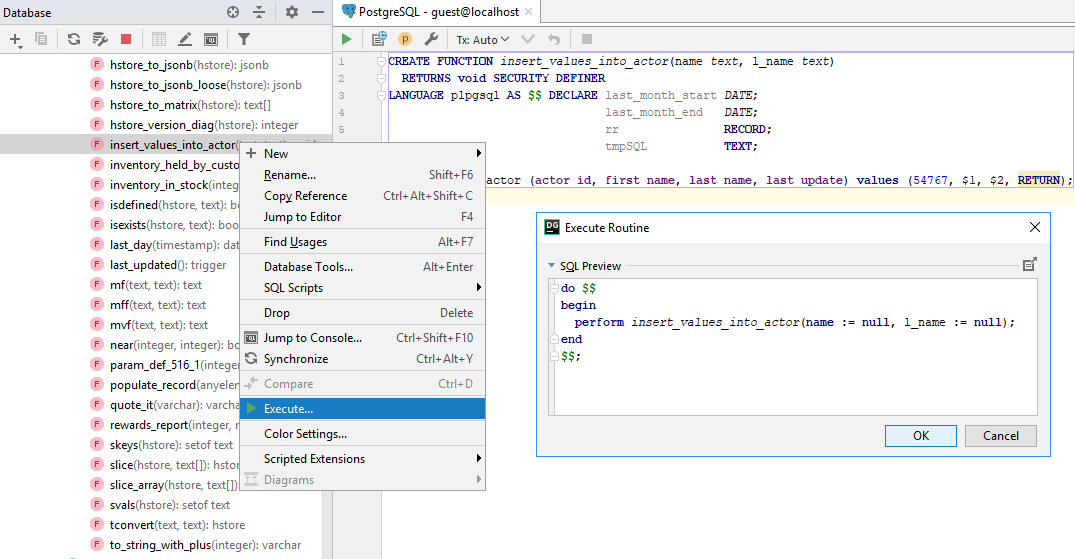Click line number 4 in editor gutter
Image resolution: width=1075 pixels, height=559 pixels.
point(341,112)
